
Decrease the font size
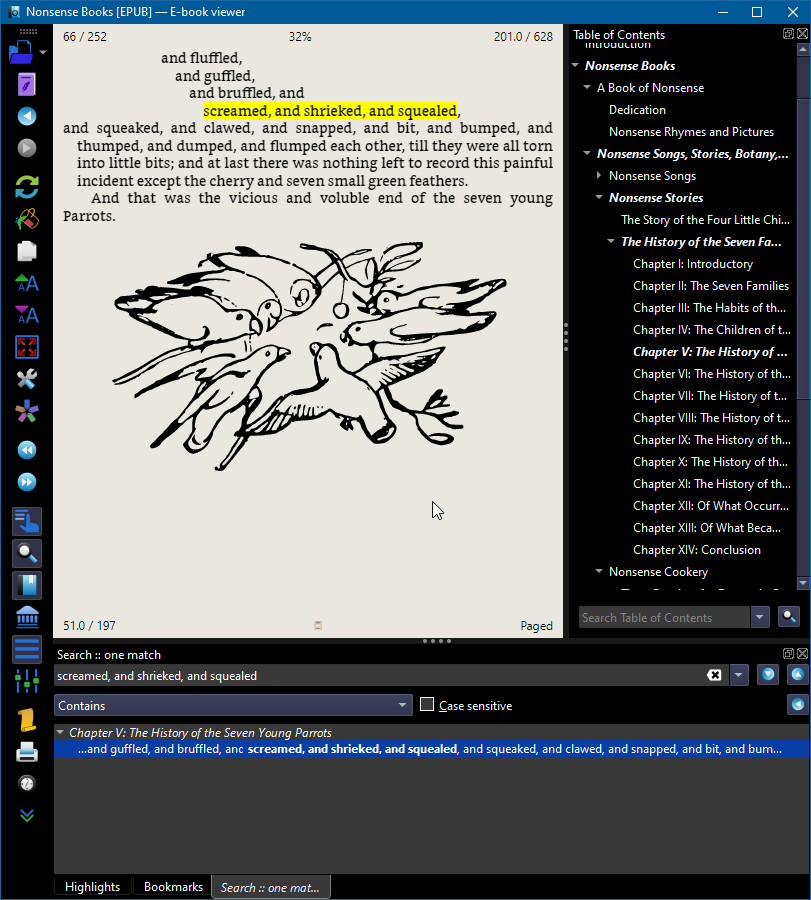(x=26, y=315)
